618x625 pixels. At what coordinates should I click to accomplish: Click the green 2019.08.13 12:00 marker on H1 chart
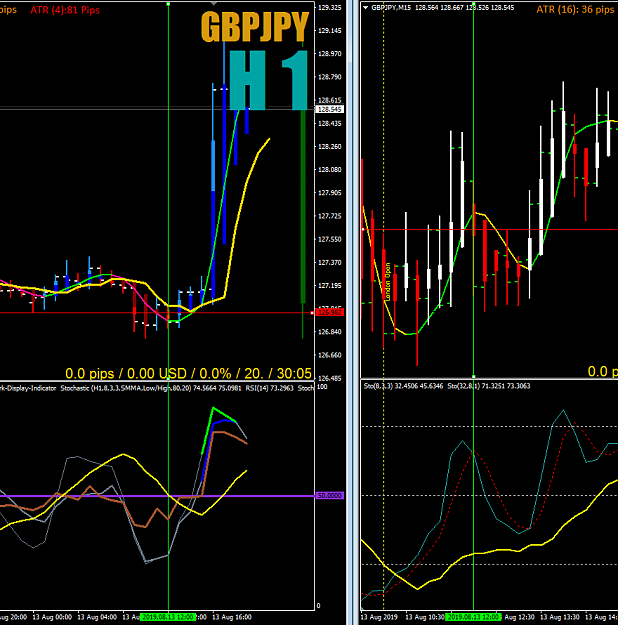pos(168,617)
